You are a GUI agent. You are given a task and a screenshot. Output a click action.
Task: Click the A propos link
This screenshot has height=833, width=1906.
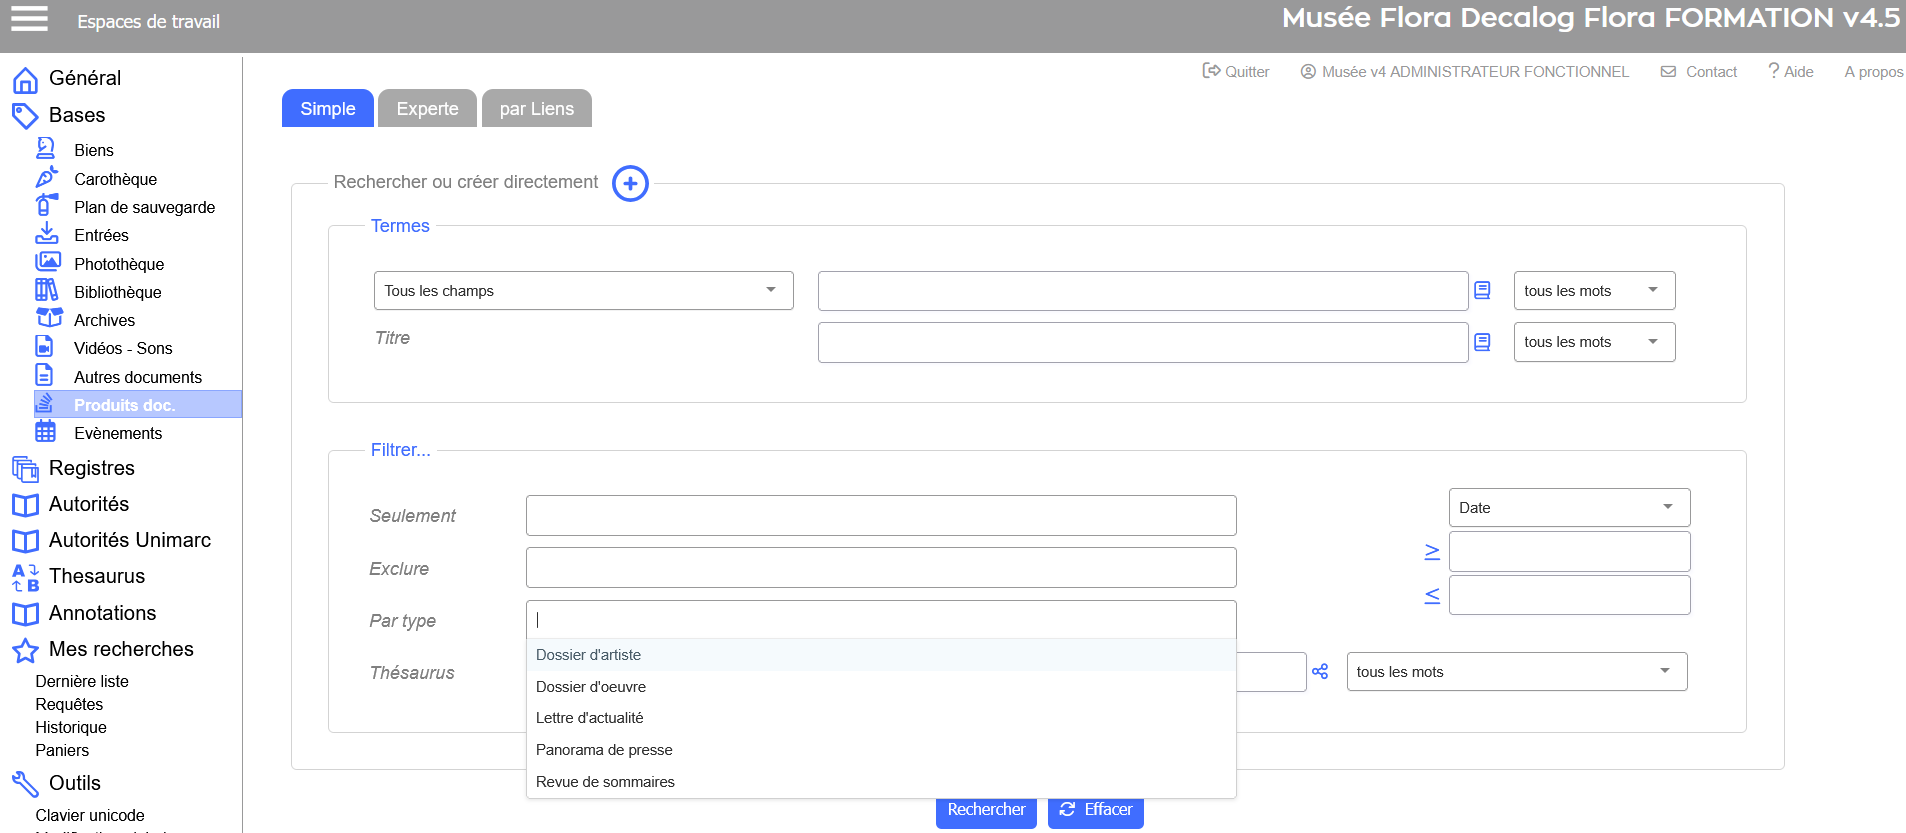point(1874,72)
